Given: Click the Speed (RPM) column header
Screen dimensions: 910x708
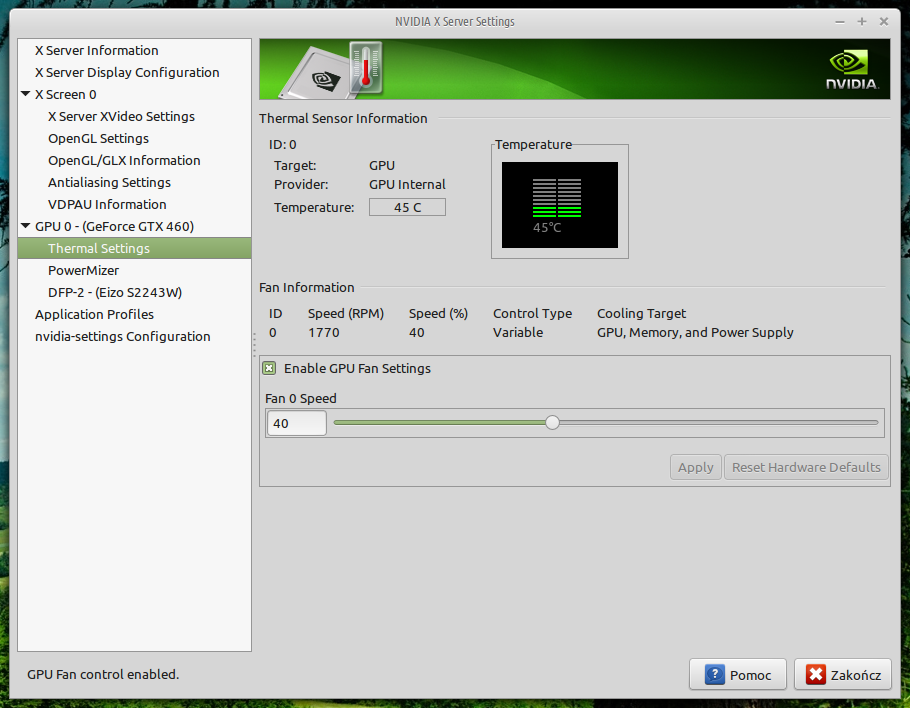Looking at the screenshot, I should (346, 313).
